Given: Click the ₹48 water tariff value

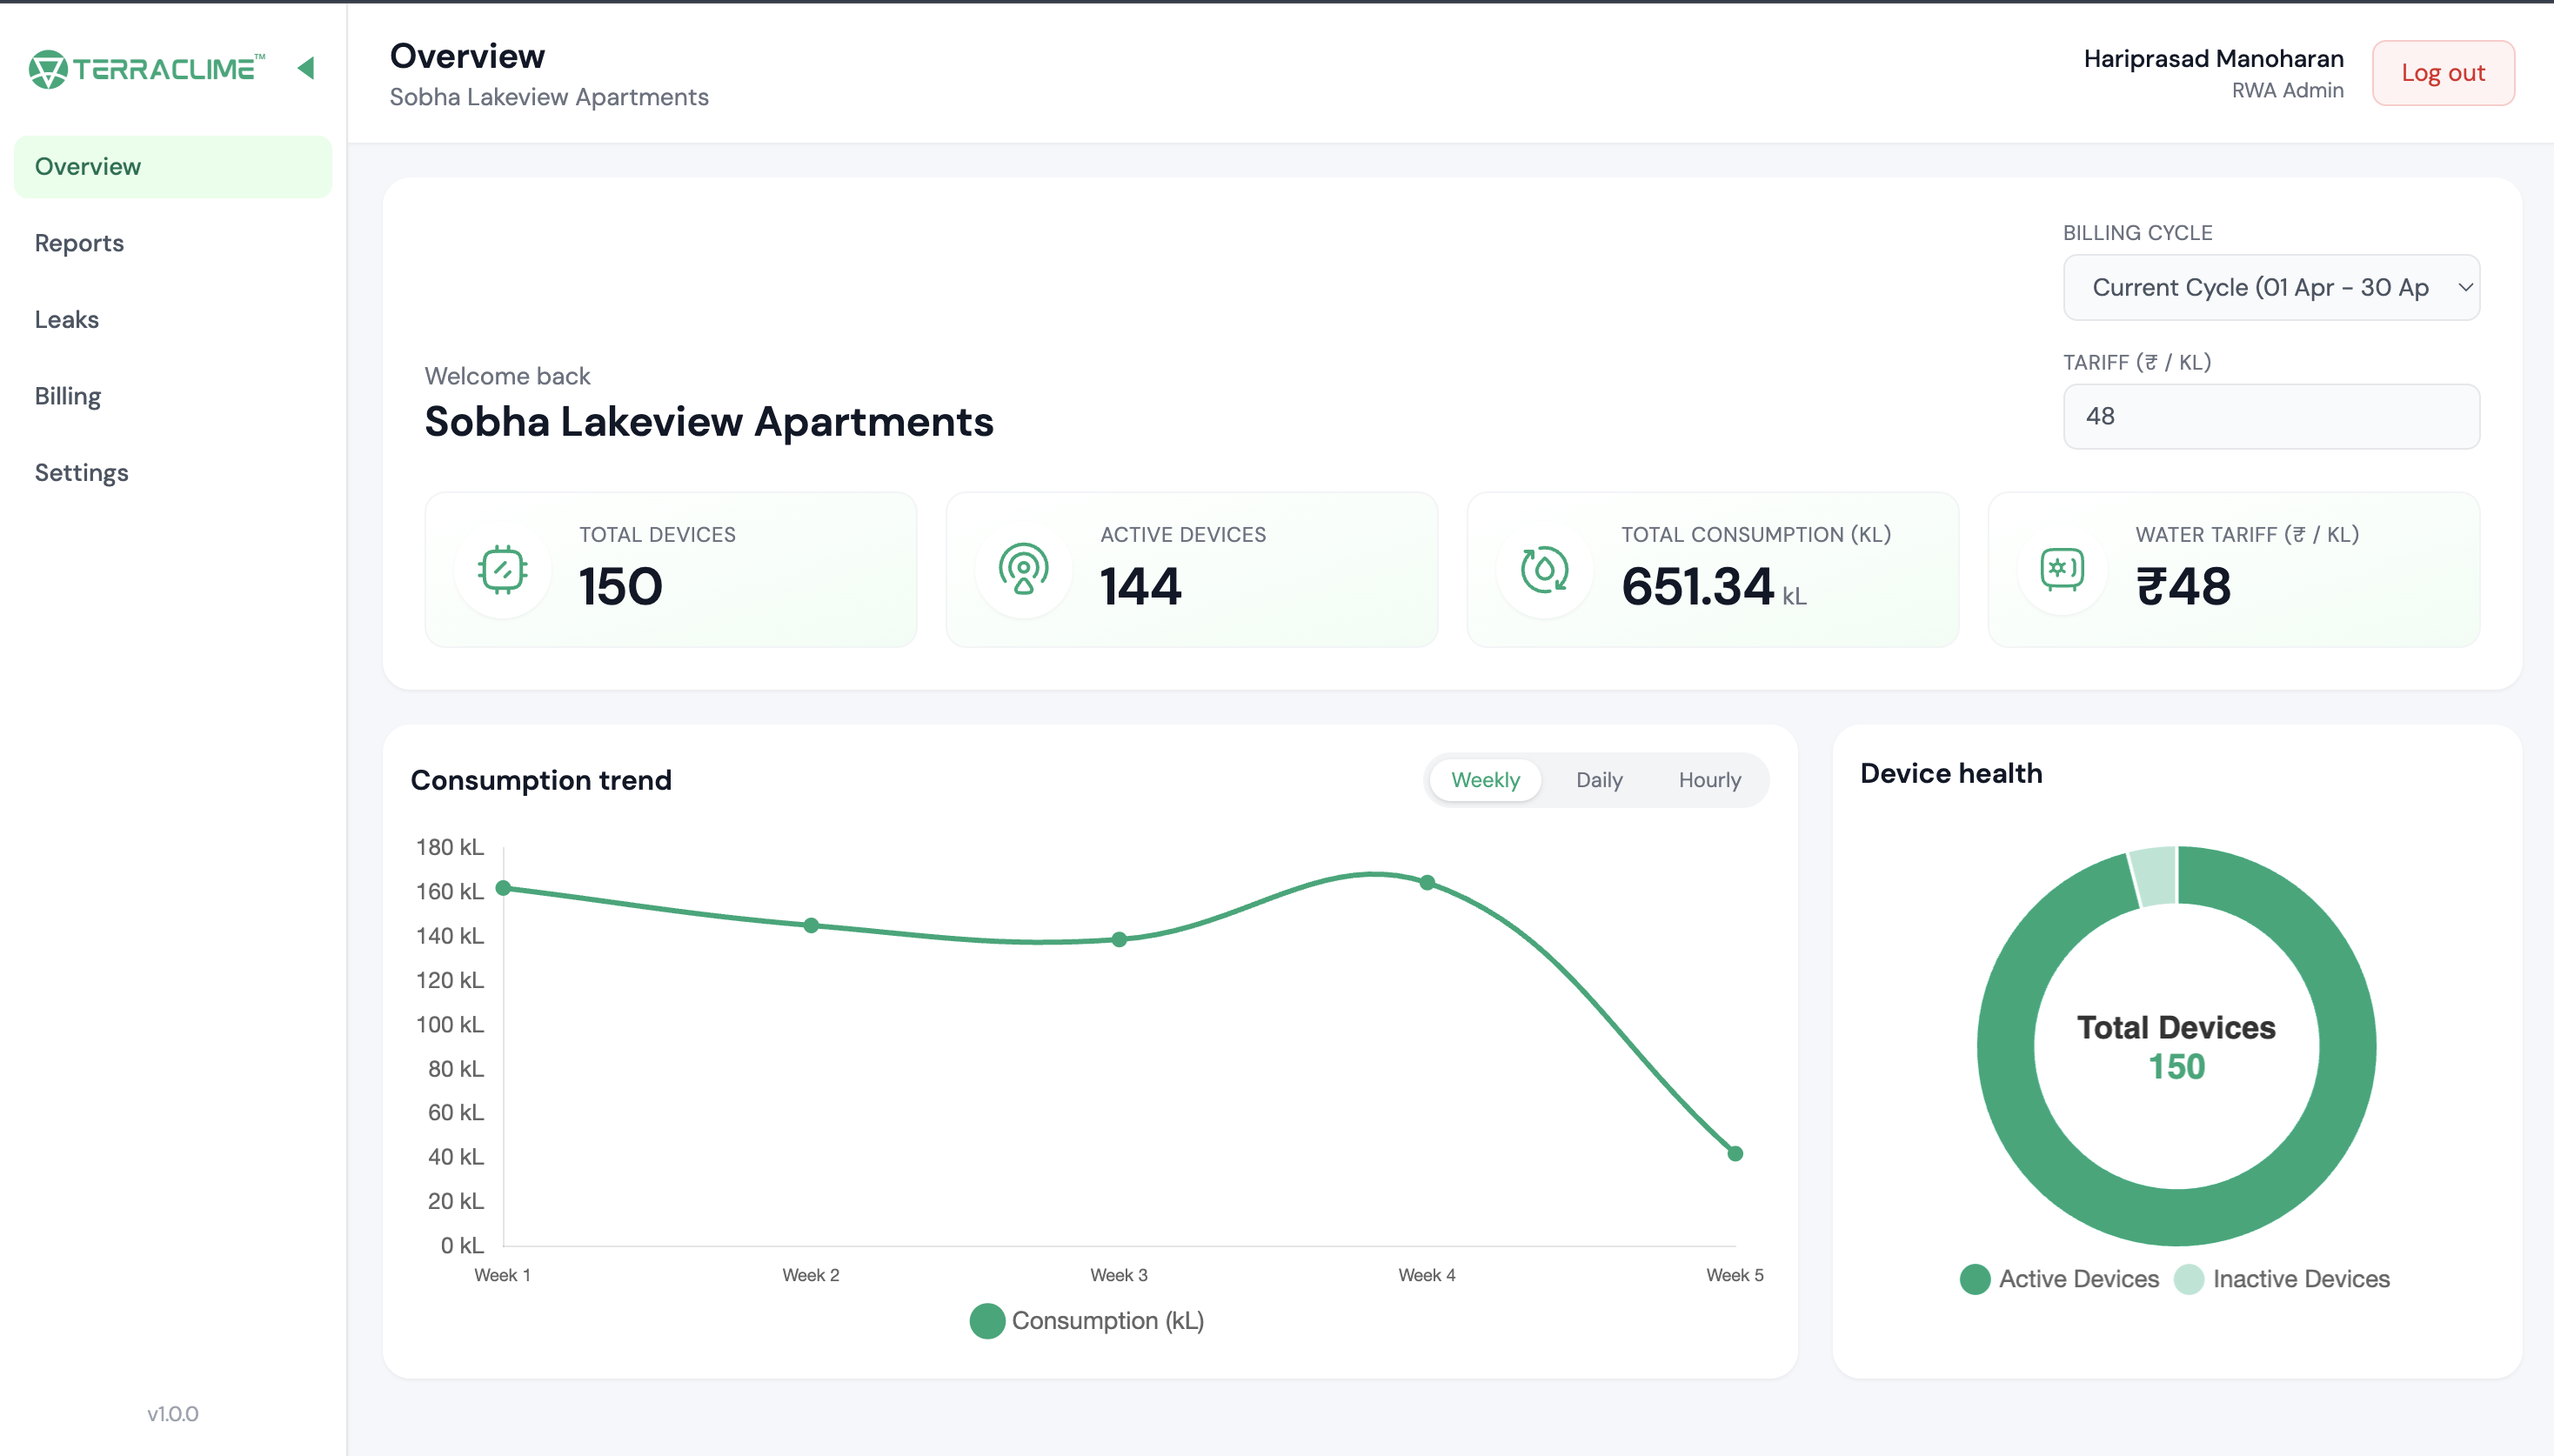Looking at the screenshot, I should [x=2183, y=586].
